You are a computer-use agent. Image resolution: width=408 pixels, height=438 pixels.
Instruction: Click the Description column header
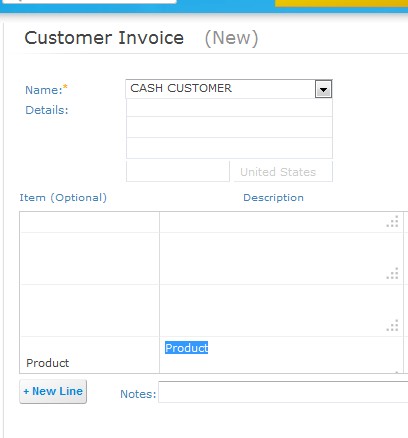point(273,197)
